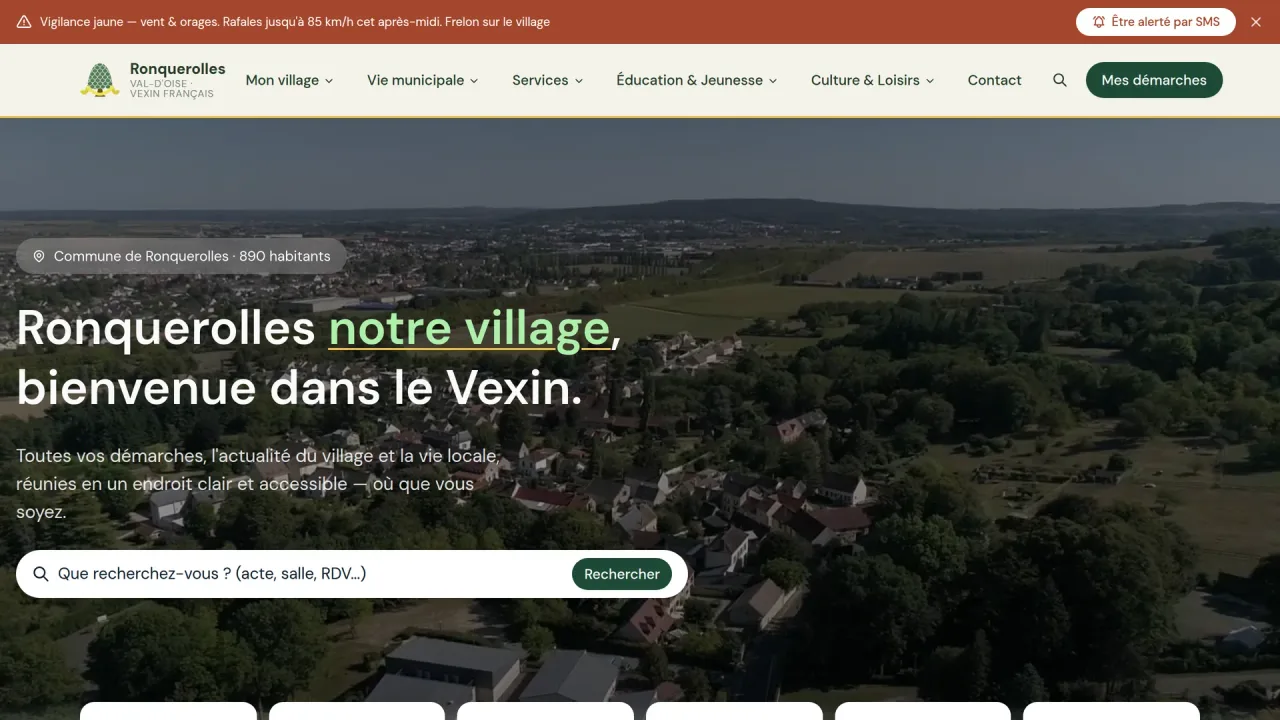Viewport: 1280px width, 720px height.
Task: Go to the Contact page
Action: click(995, 80)
